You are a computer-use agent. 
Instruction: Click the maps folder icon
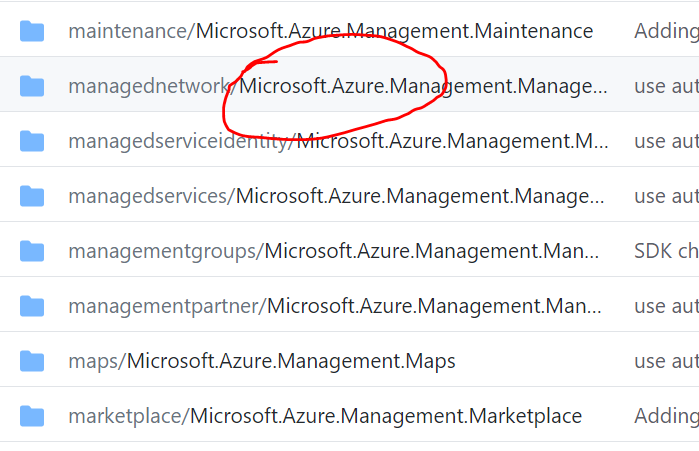[32, 361]
